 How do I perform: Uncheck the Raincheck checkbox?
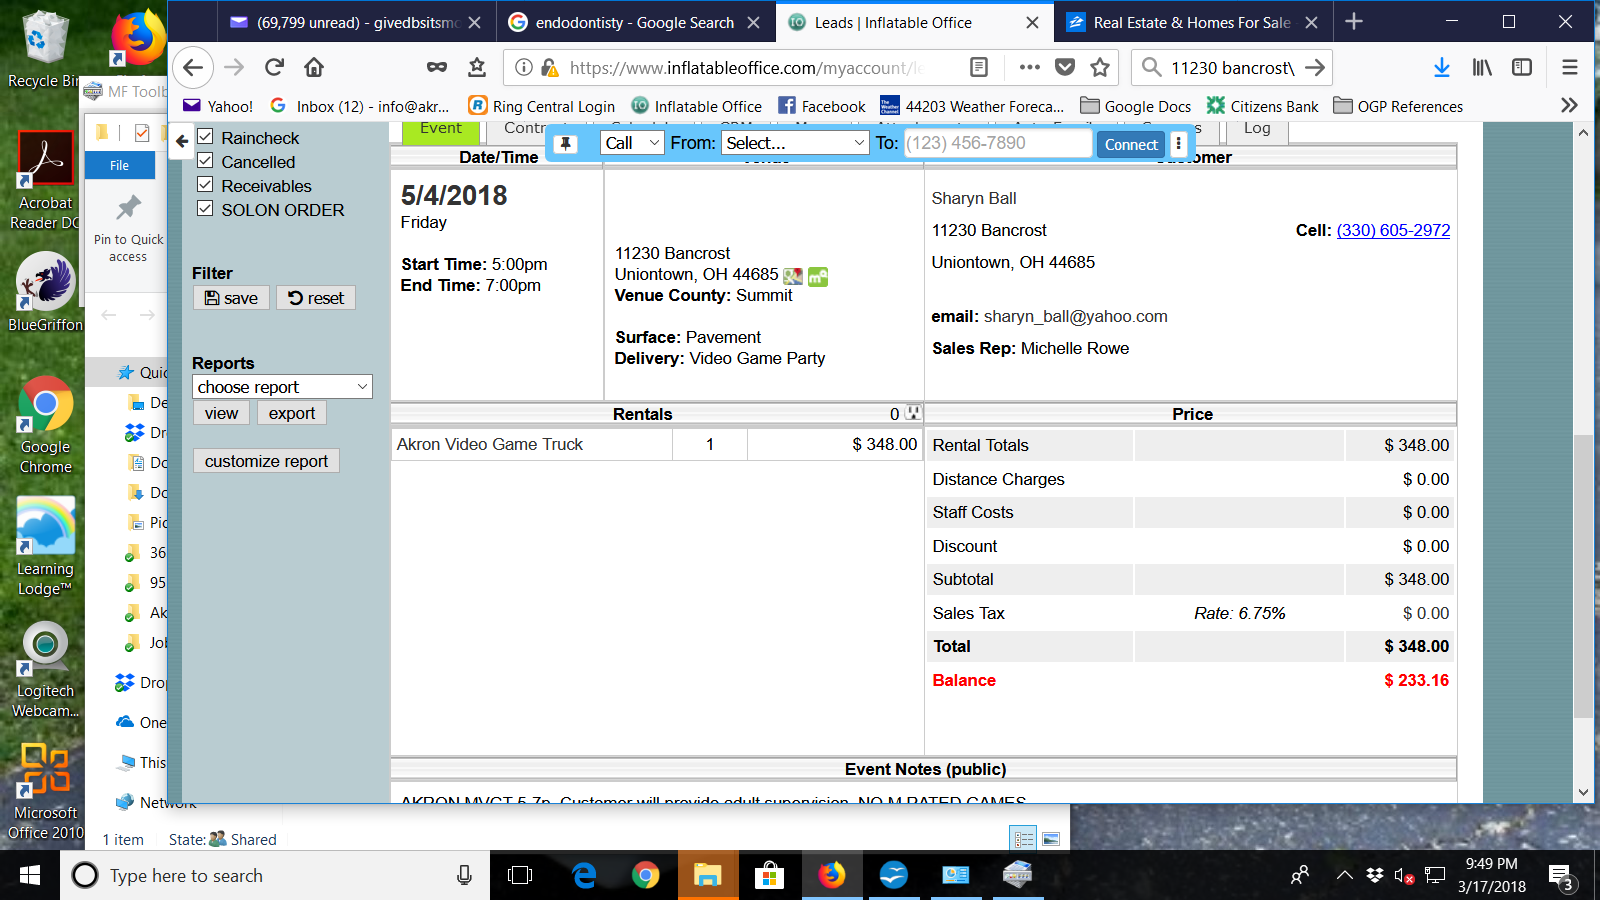click(x=205, y=137)
